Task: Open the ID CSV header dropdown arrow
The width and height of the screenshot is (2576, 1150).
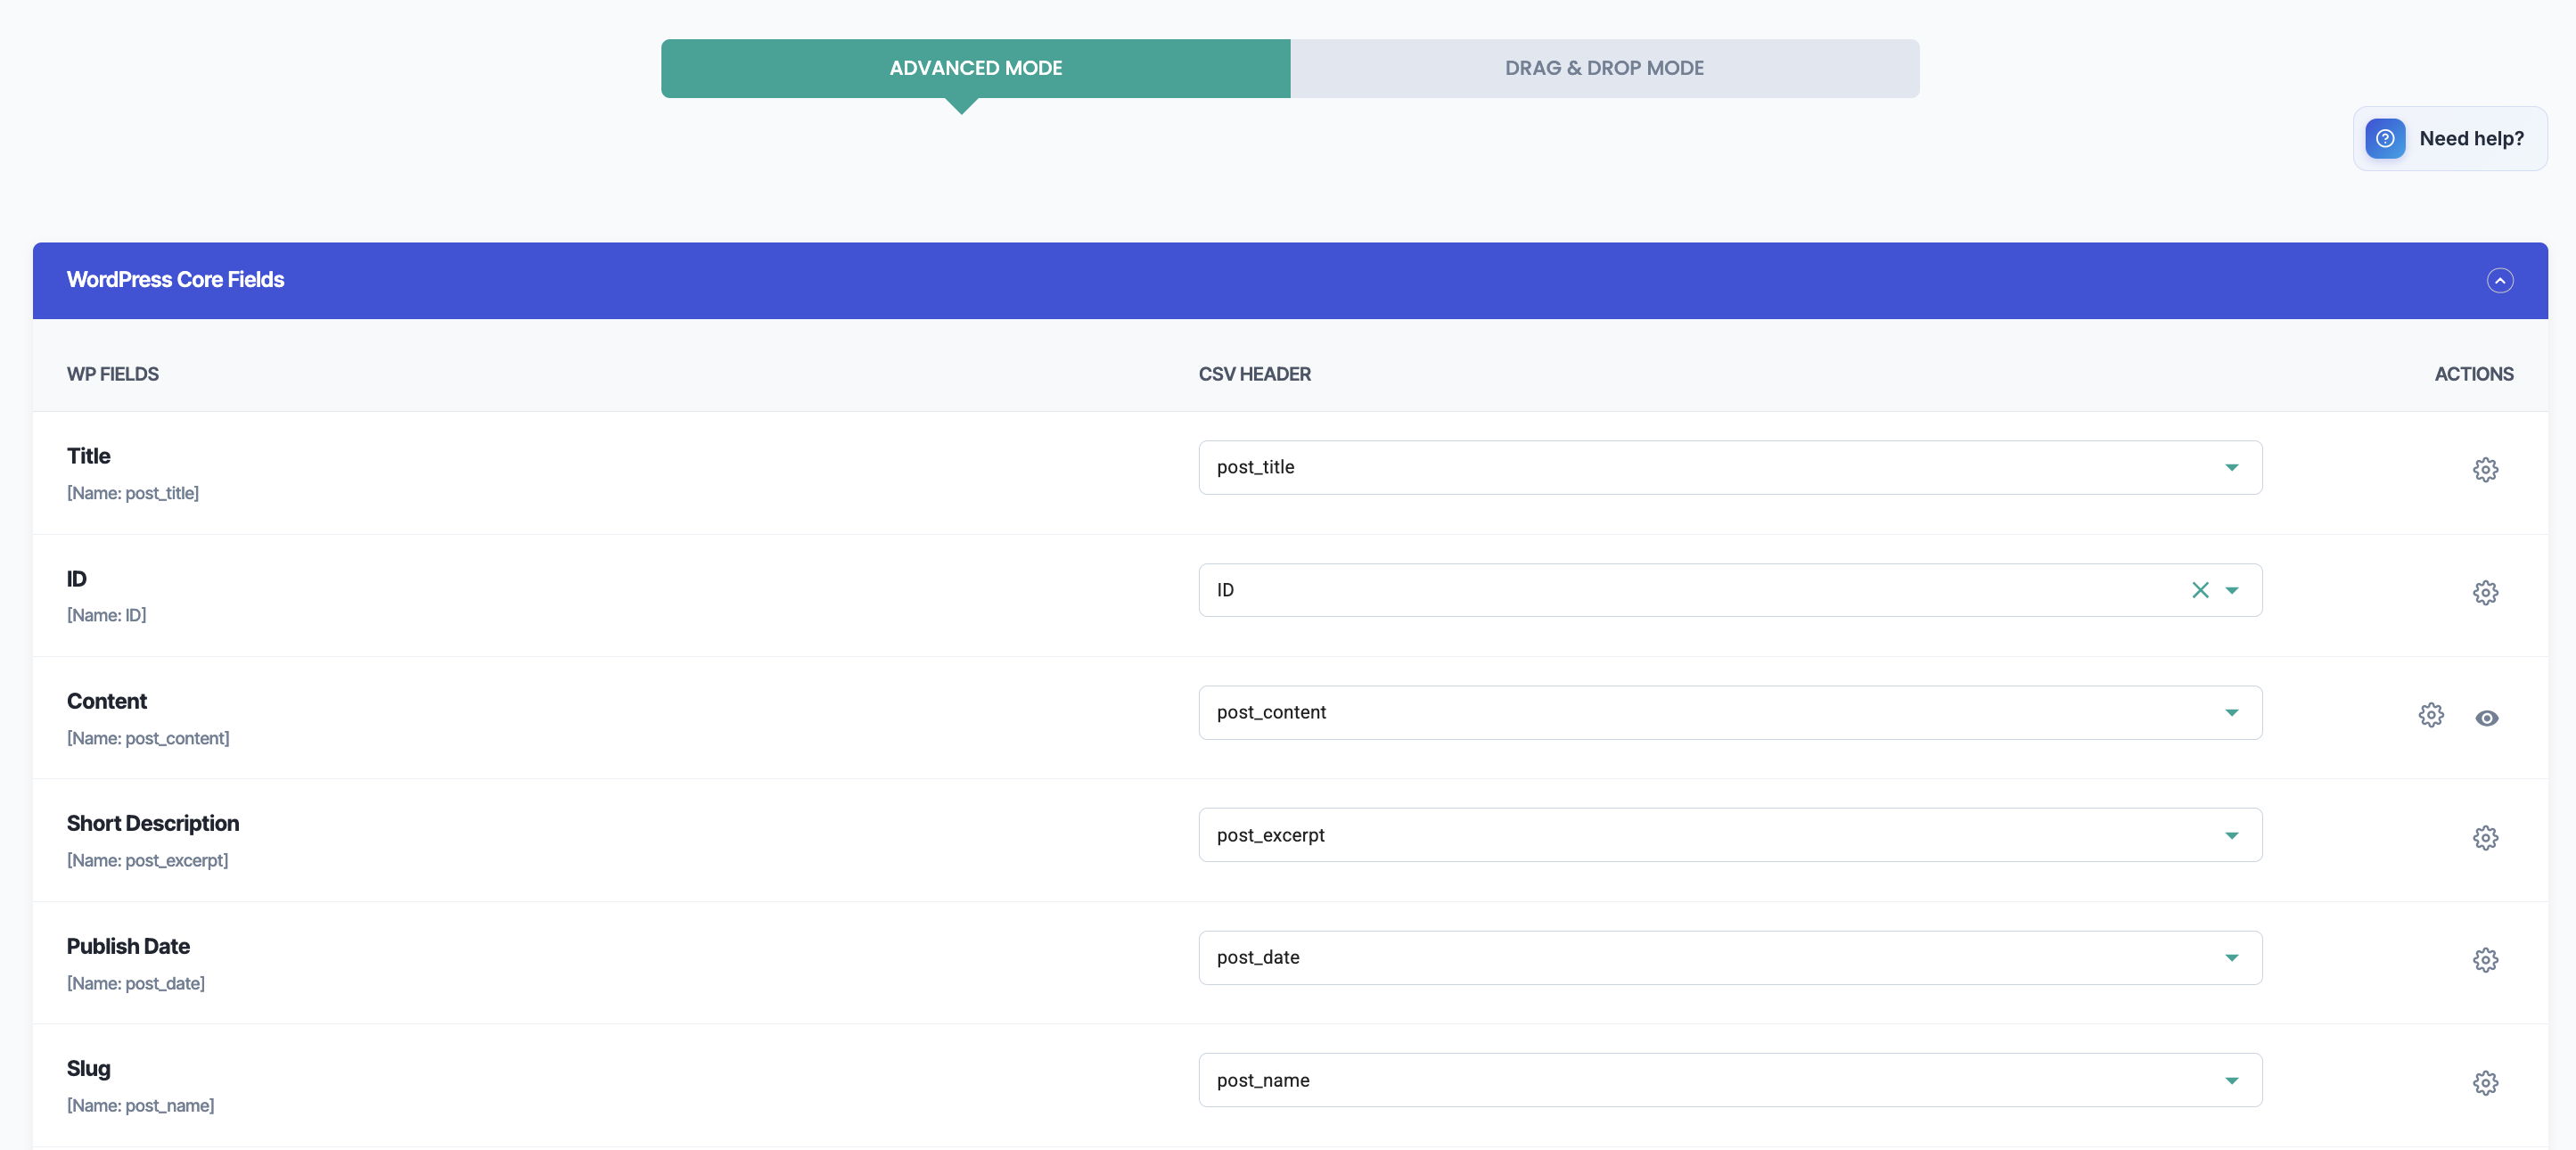Action: (2232, 590)
